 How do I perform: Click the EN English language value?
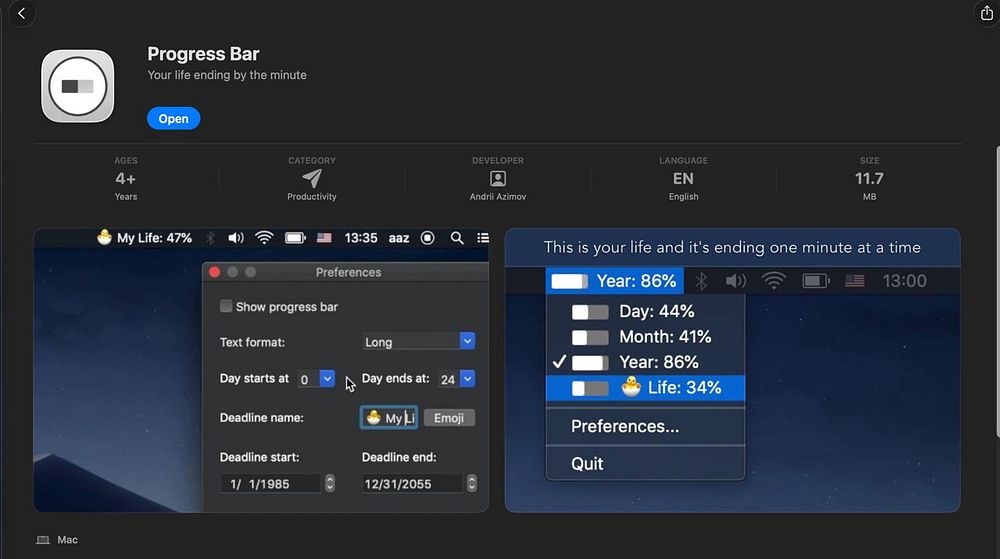pyautogui.click(x=683, y=178)
